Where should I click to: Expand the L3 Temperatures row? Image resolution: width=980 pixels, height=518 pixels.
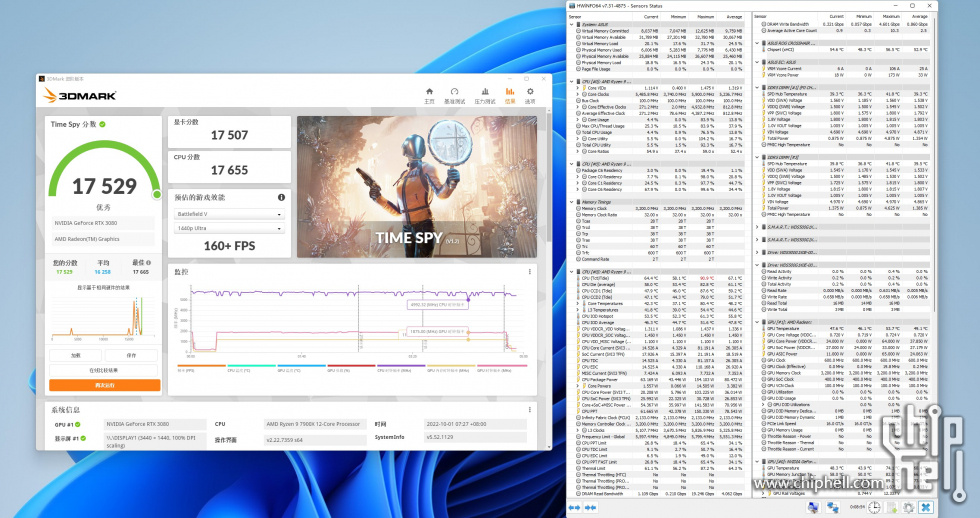click(578, 310)
